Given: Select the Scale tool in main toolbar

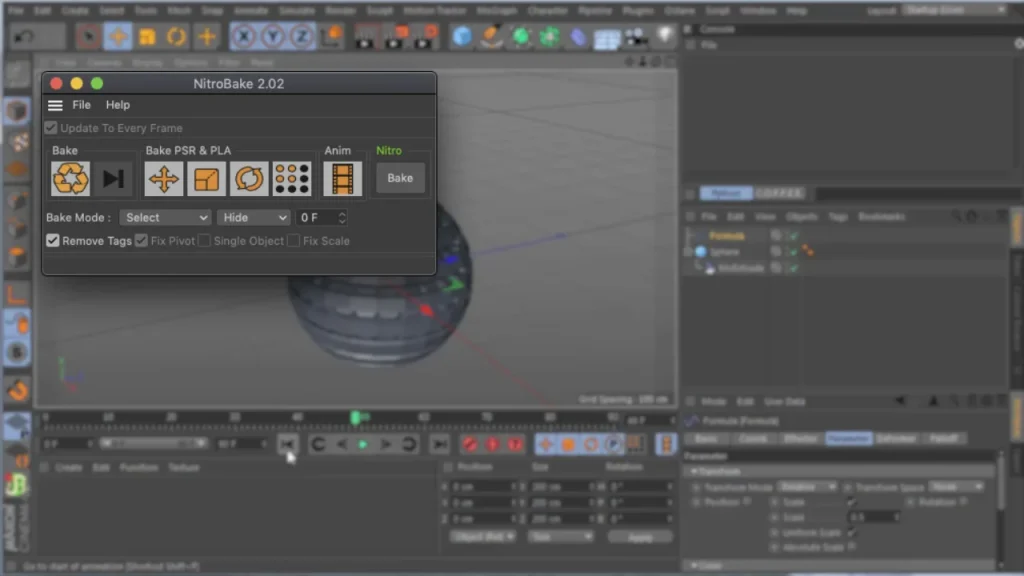Looking at the screenshot, I should point(148,36).
